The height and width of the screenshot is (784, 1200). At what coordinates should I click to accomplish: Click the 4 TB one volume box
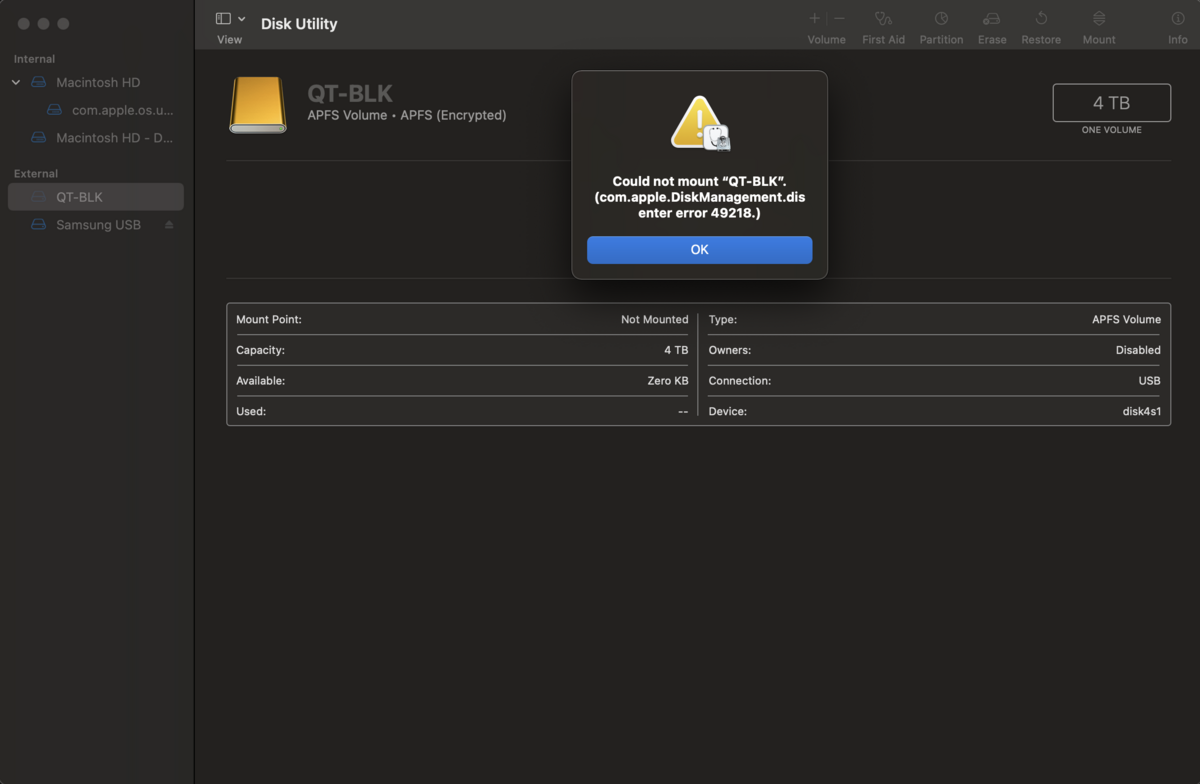[x=1111, y=103]
